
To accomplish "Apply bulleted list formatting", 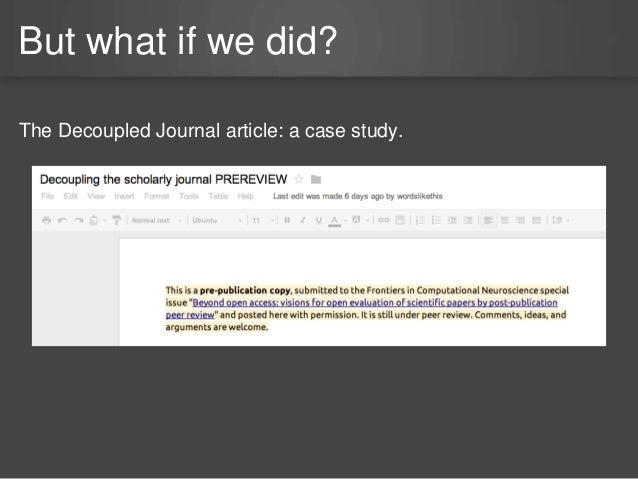I will [436, 220].
